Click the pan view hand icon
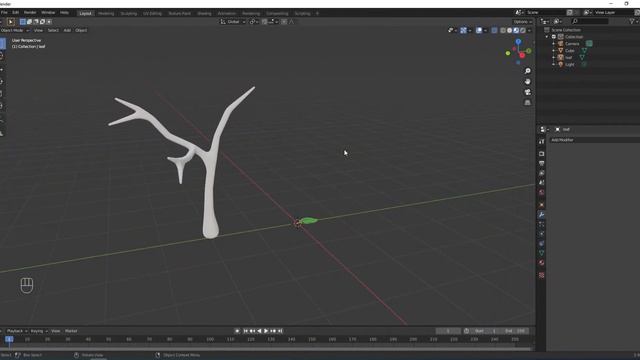 527,82
